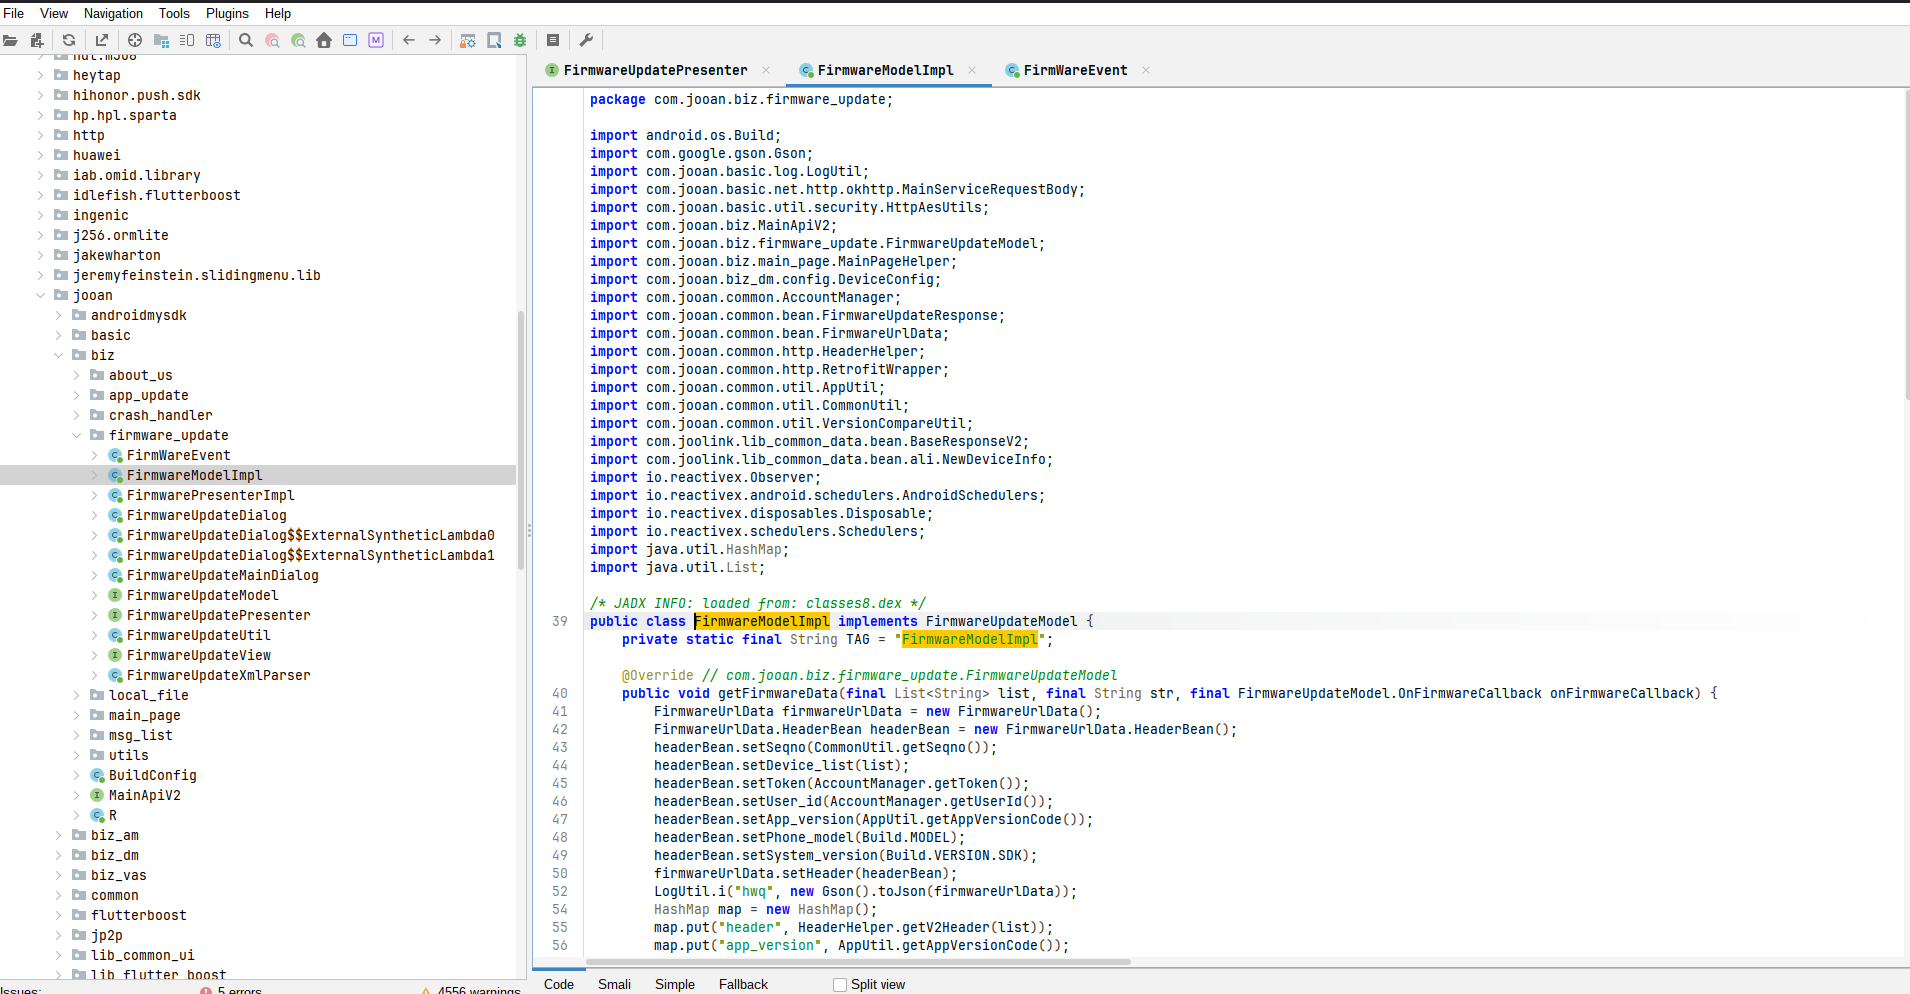Navigate forward with right arrow
This screenshot has height=994, width=1910.
tap(435, 41)
